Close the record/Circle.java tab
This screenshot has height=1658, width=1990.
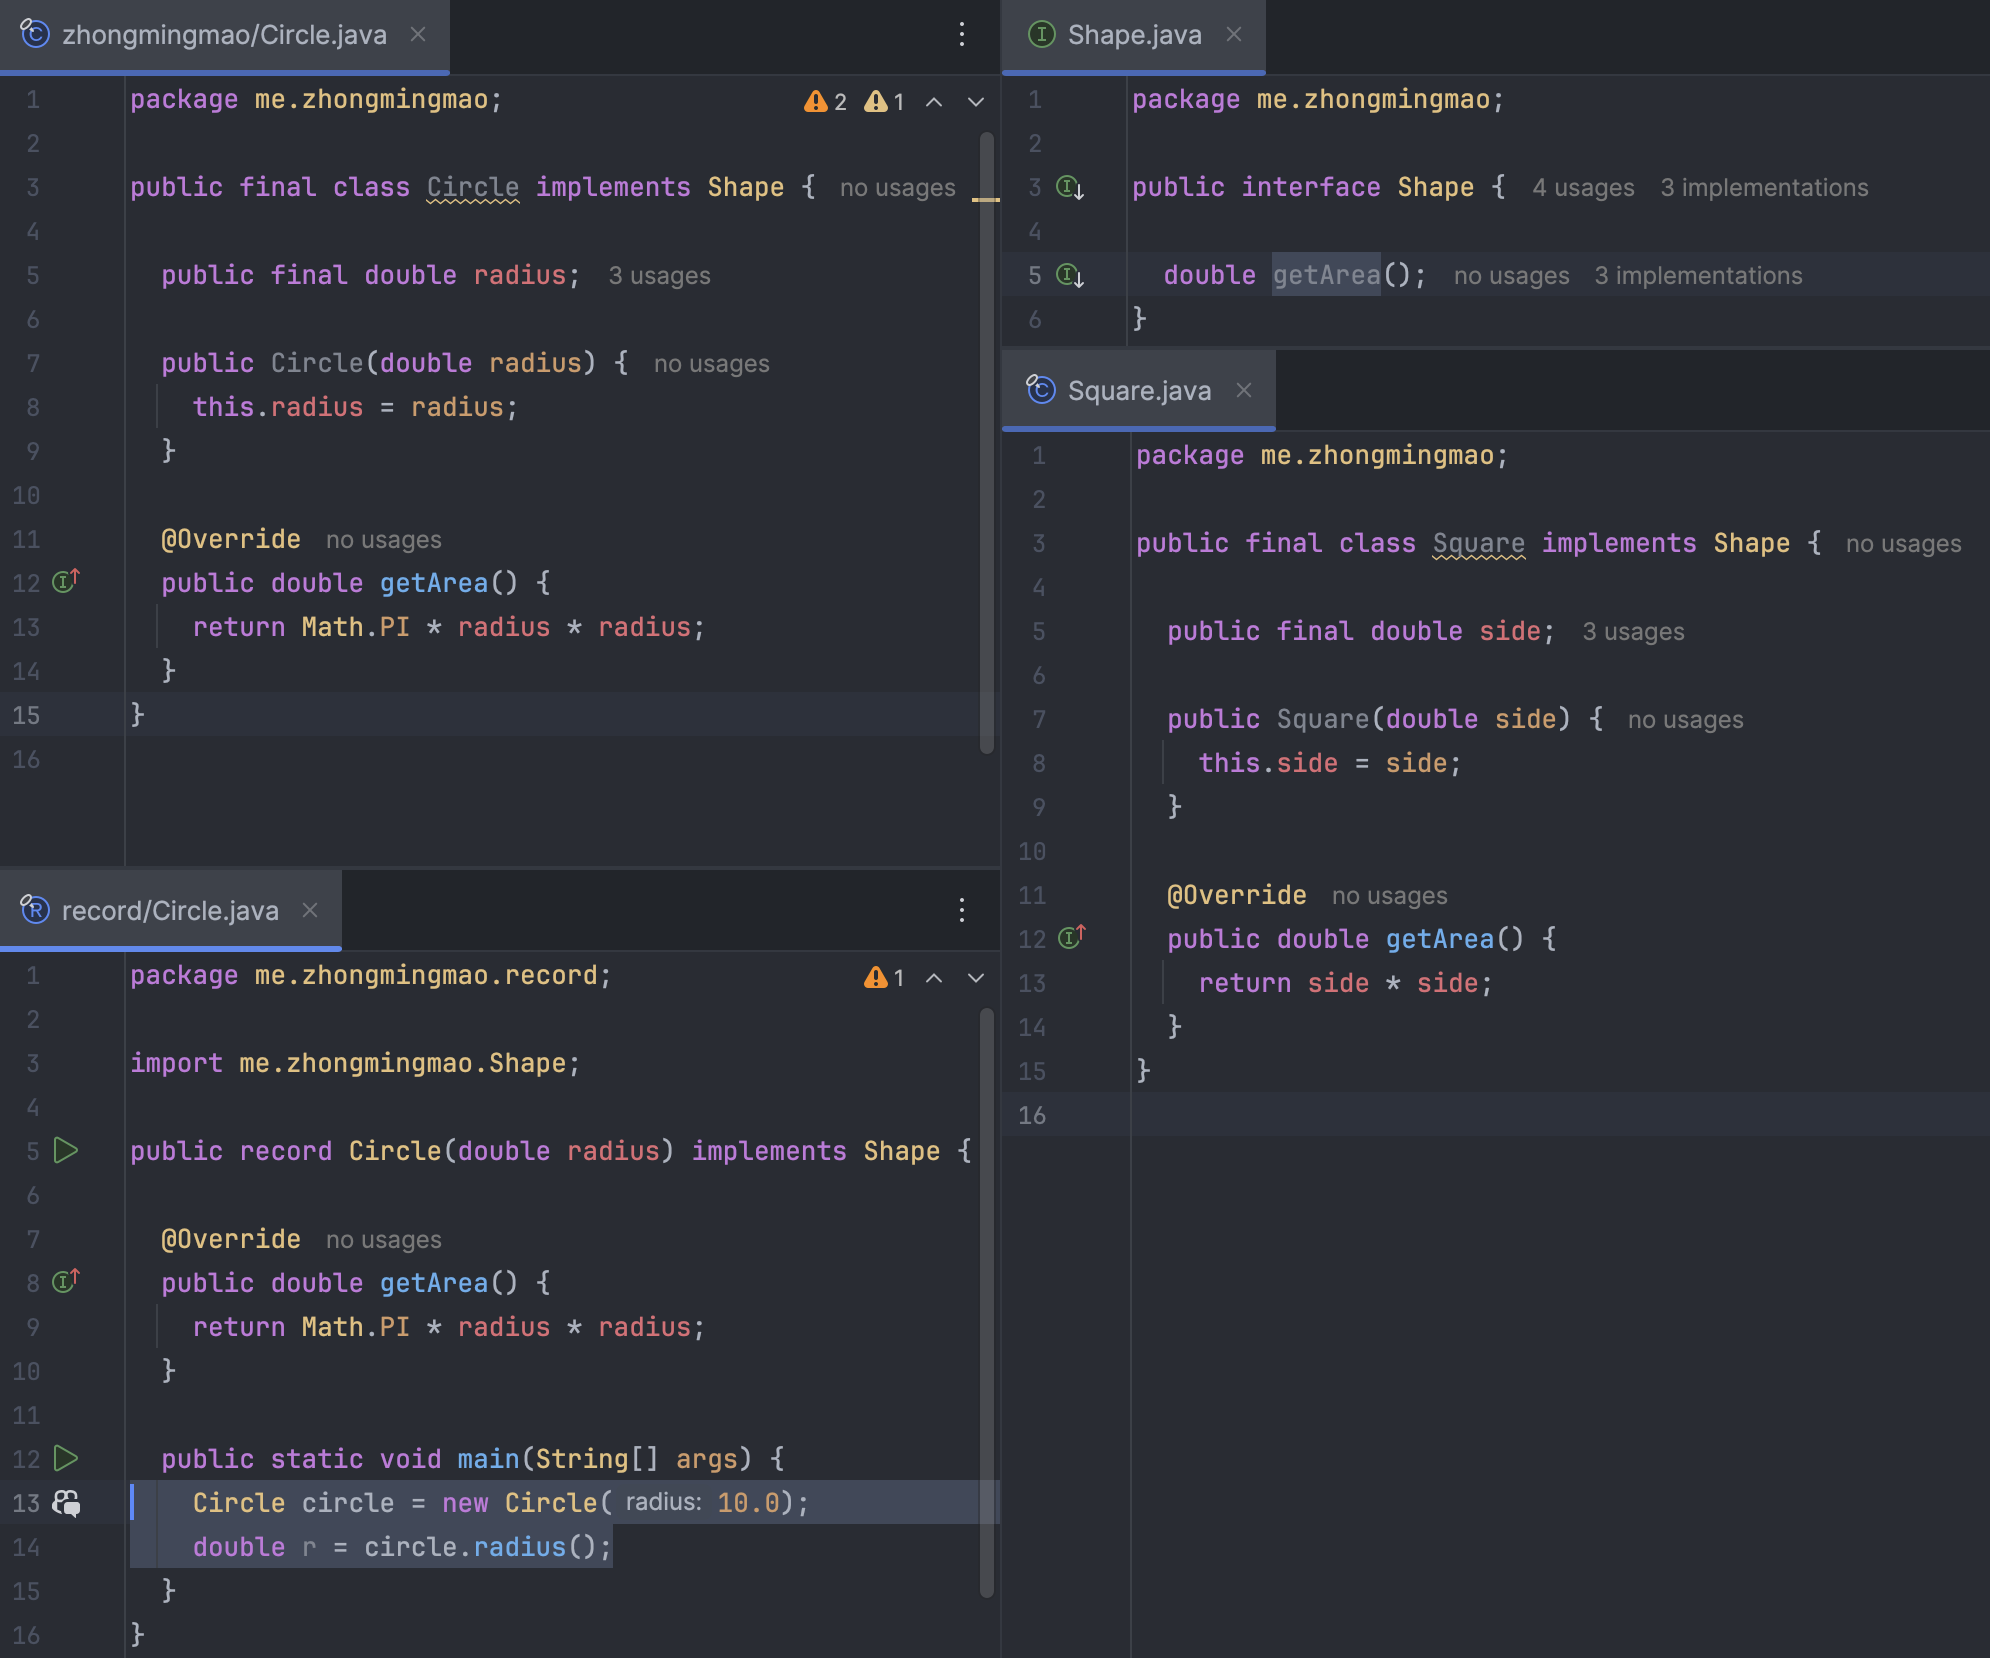click(310, 910)
